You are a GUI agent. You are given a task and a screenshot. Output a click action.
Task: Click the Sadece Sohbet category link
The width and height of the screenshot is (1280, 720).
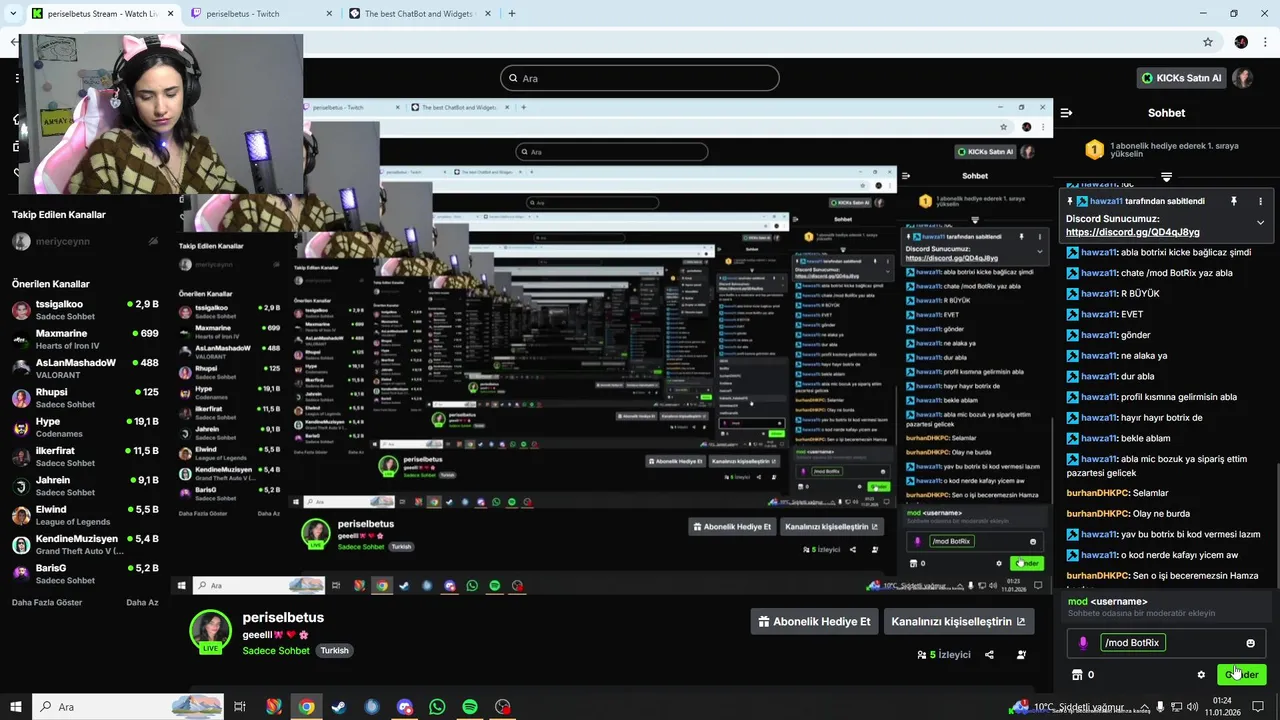tap(276, 651)
